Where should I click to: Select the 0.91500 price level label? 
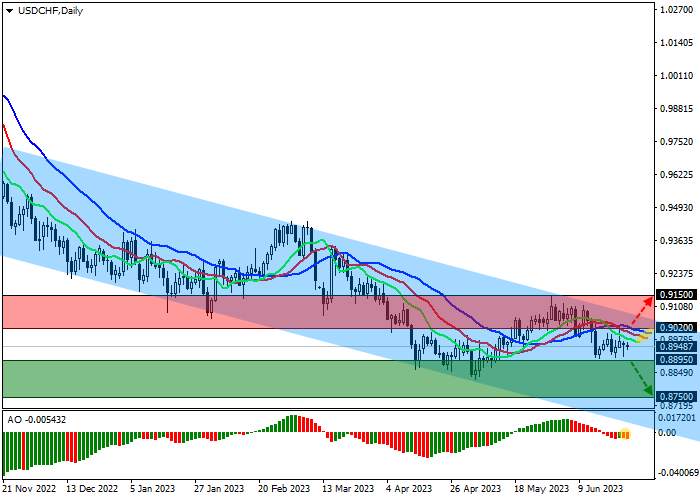point(677,295)
